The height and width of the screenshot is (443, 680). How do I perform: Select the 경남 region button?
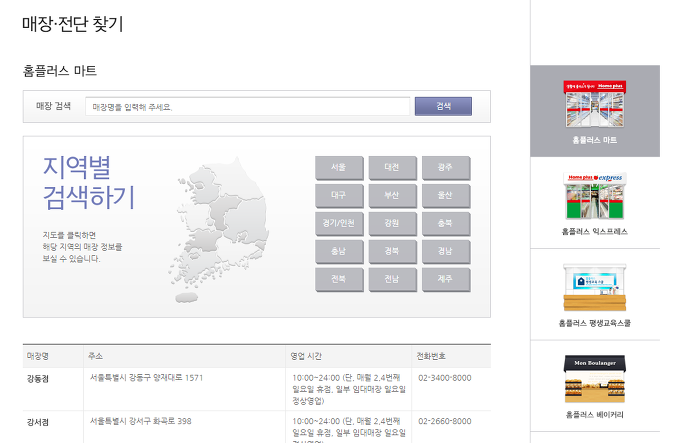click(x=446, y=252)
